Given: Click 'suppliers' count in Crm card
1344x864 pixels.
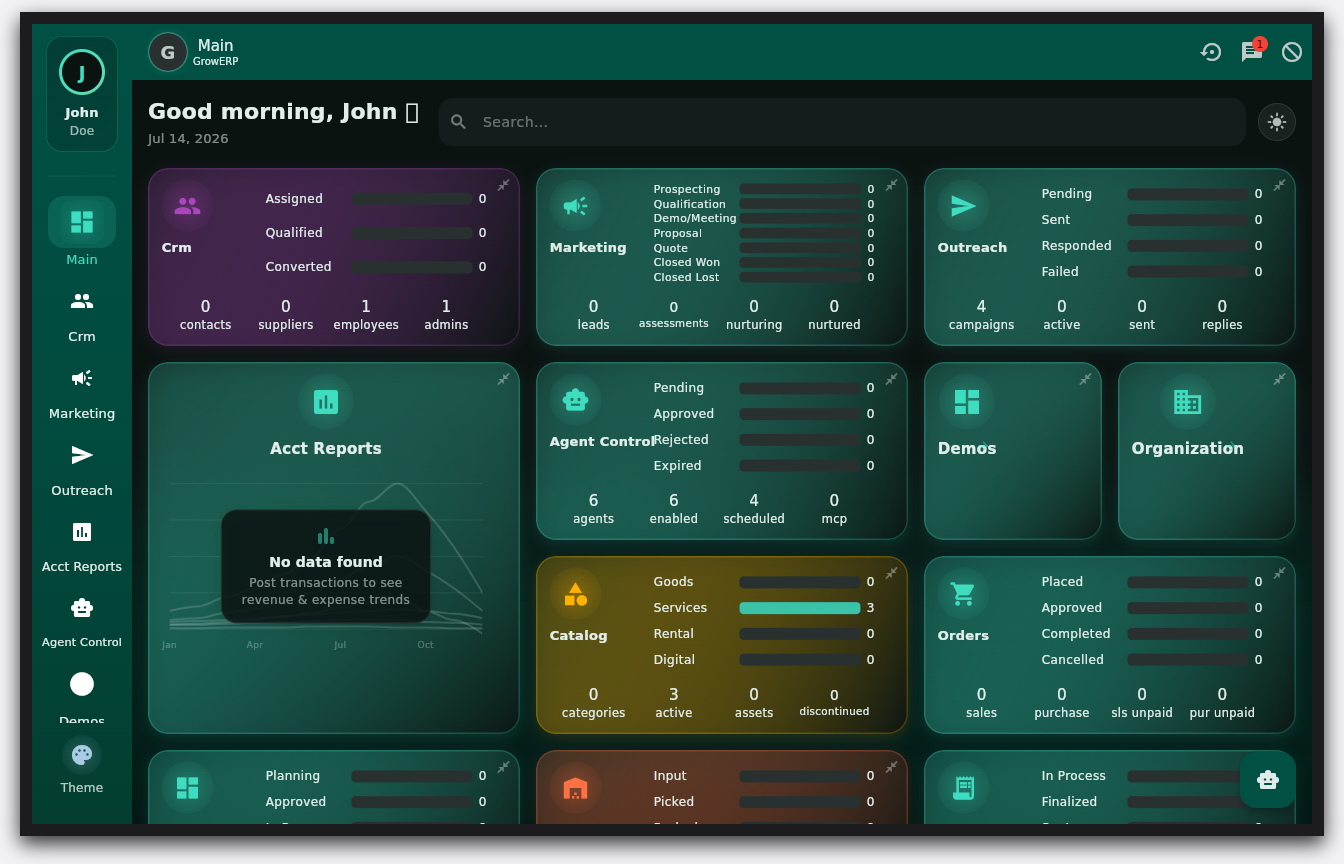Looking at the screenshot, I should coord(286,315).
